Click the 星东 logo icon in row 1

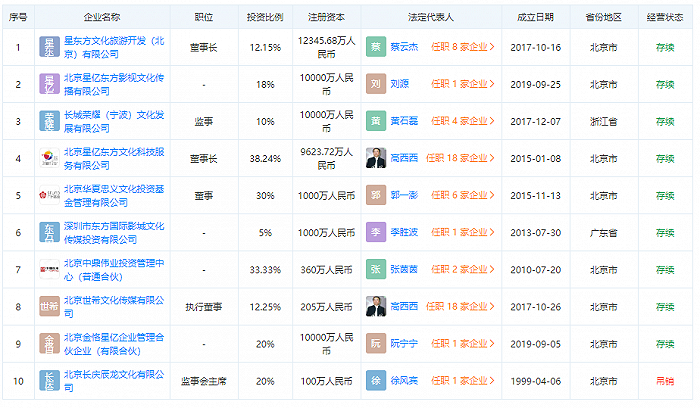50,47
